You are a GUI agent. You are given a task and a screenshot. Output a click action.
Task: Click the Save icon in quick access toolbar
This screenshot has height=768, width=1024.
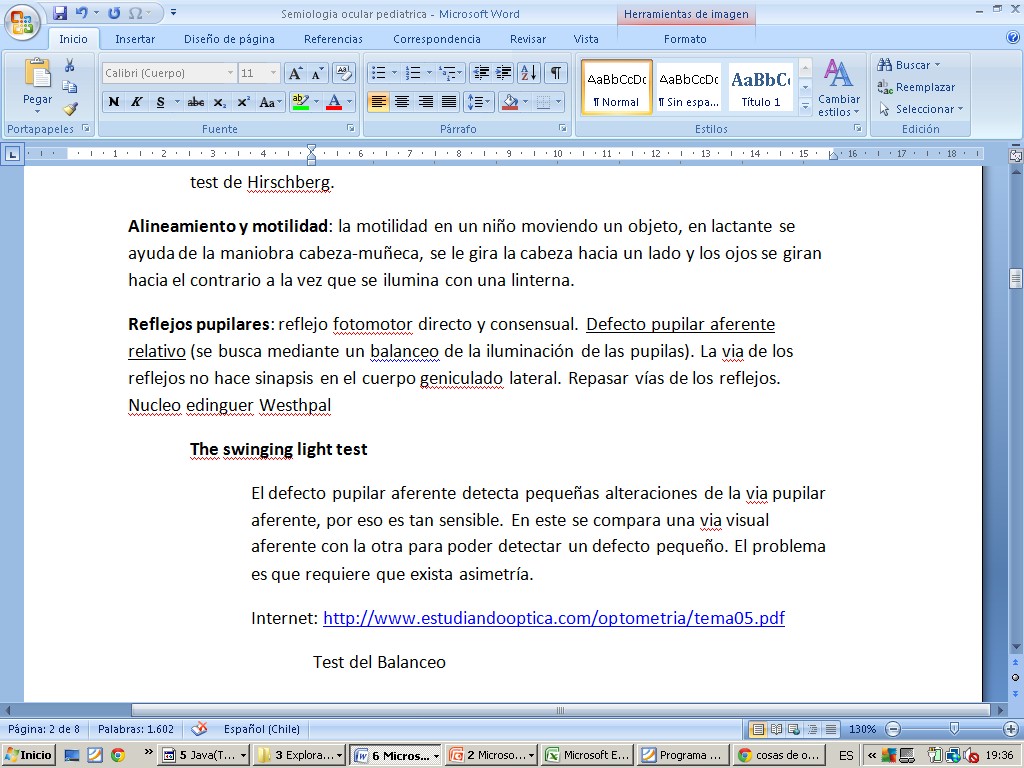60,13
